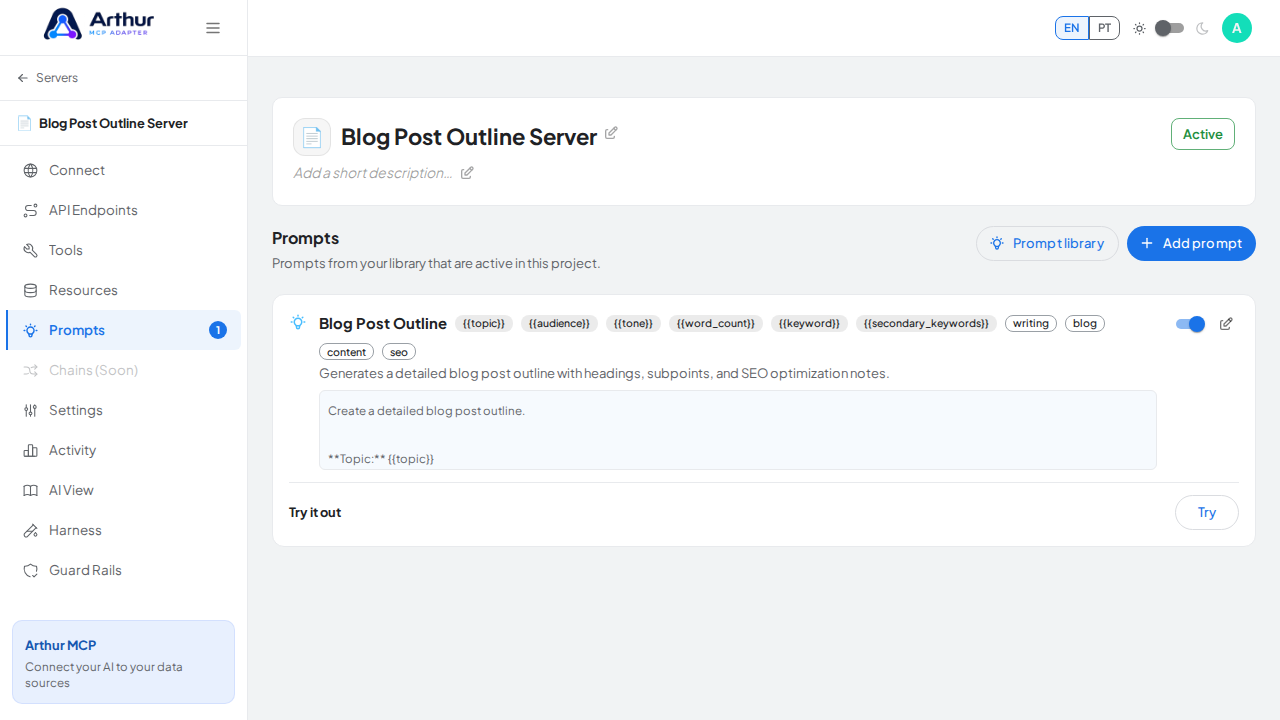Click the shield Guard Rails icon

coord(31,570)
